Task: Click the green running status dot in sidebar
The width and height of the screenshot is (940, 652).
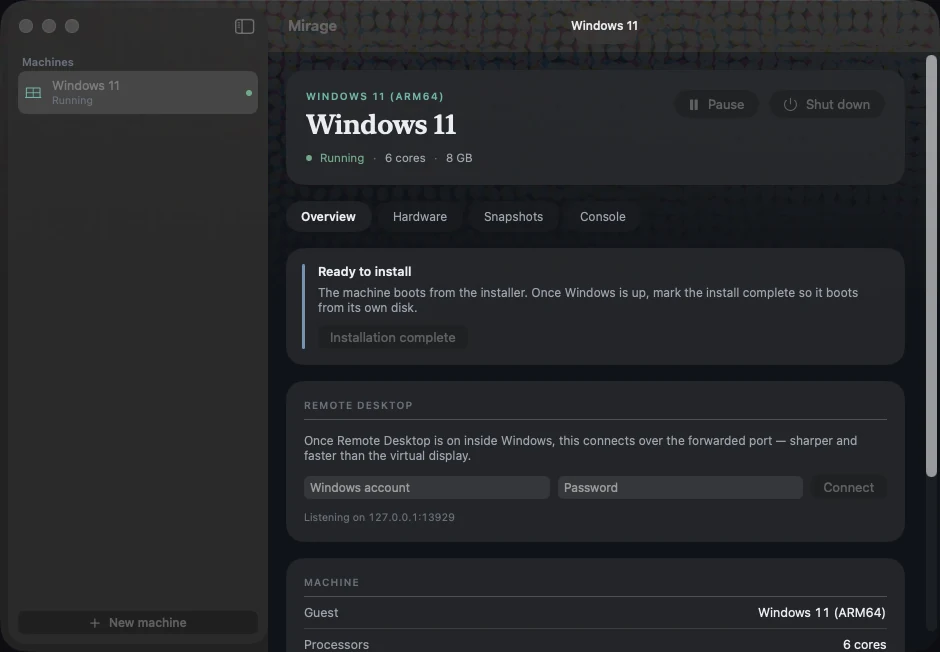Action: pos(249,93)
